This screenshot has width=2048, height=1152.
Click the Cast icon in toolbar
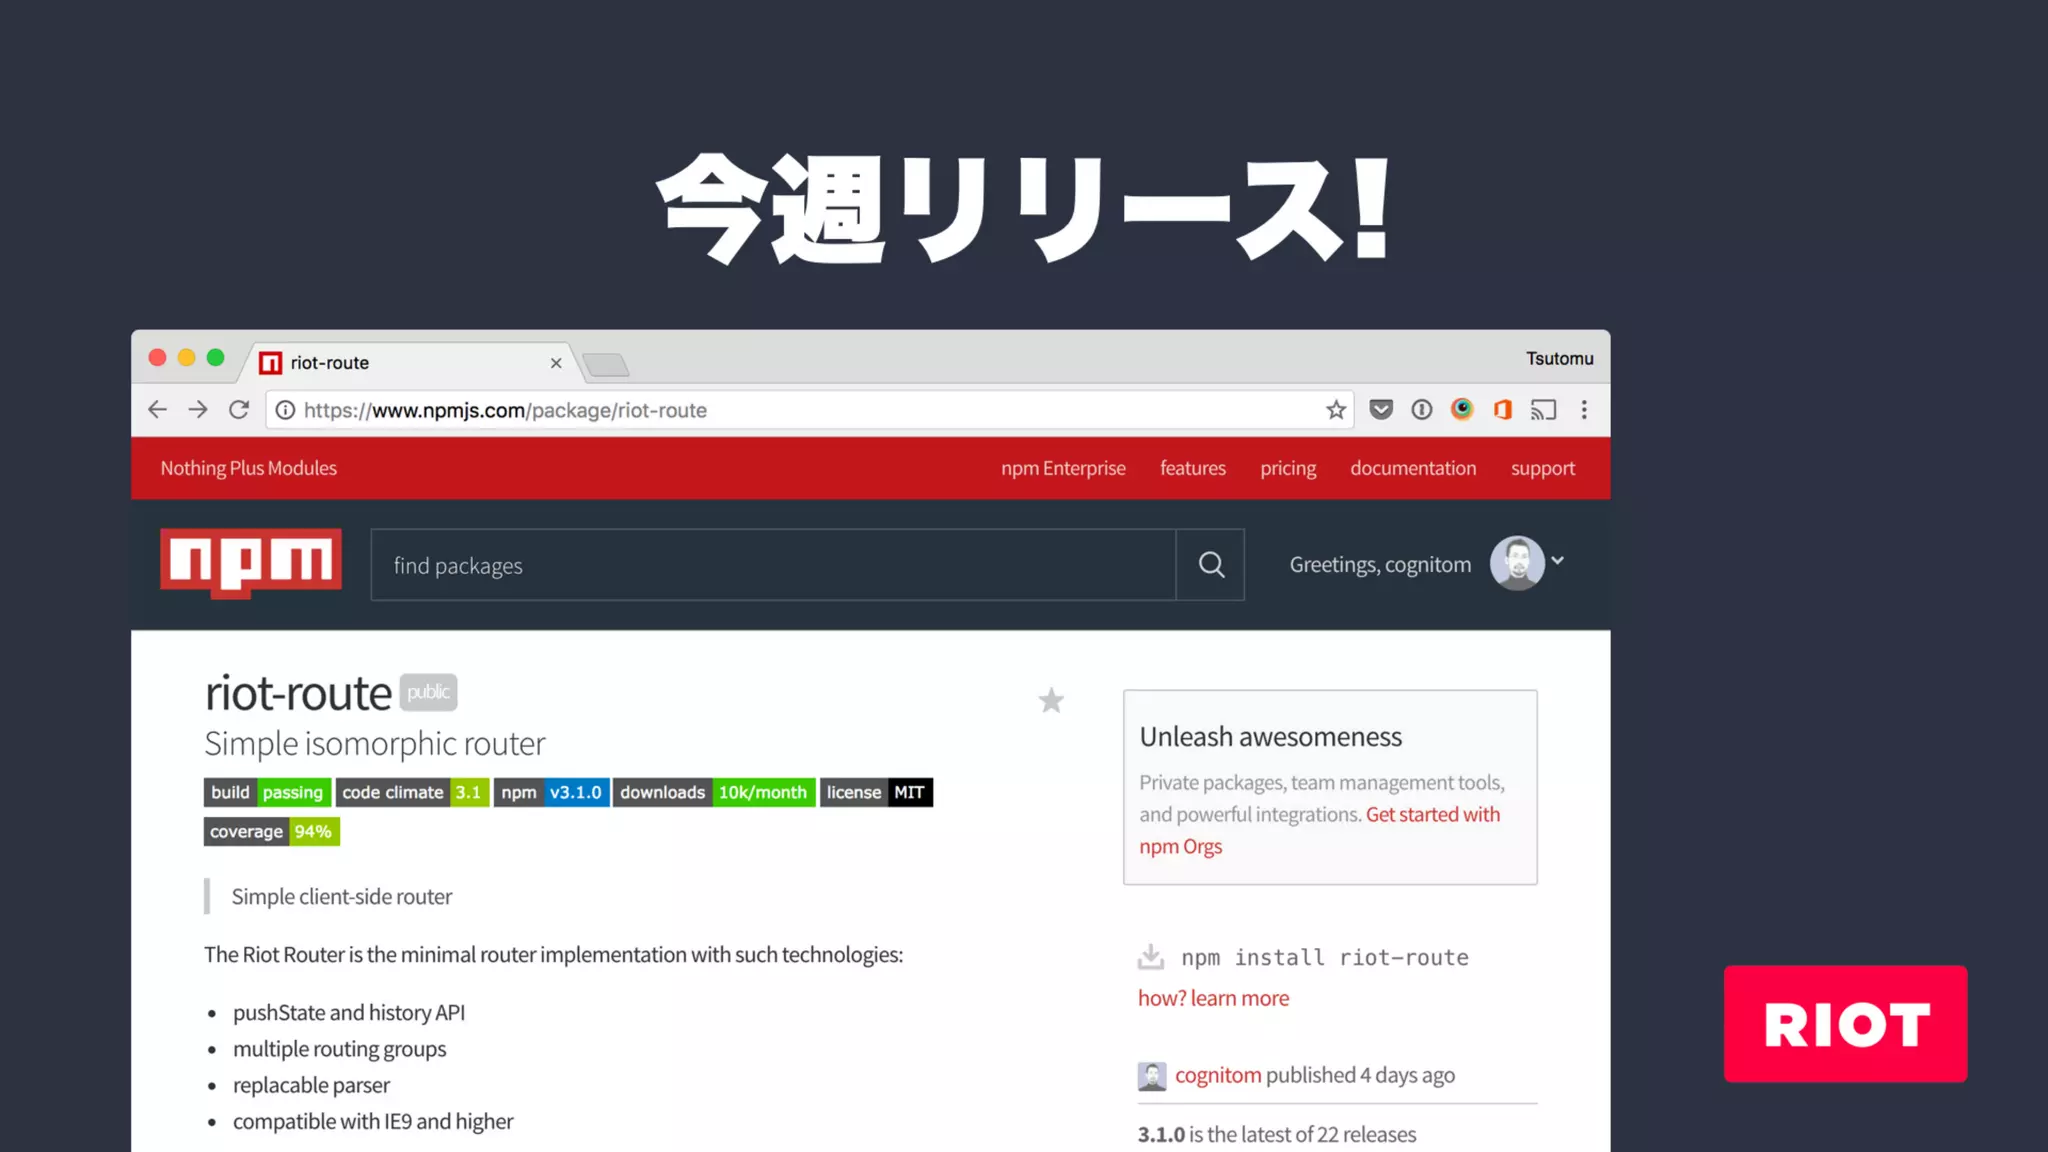1544,410
